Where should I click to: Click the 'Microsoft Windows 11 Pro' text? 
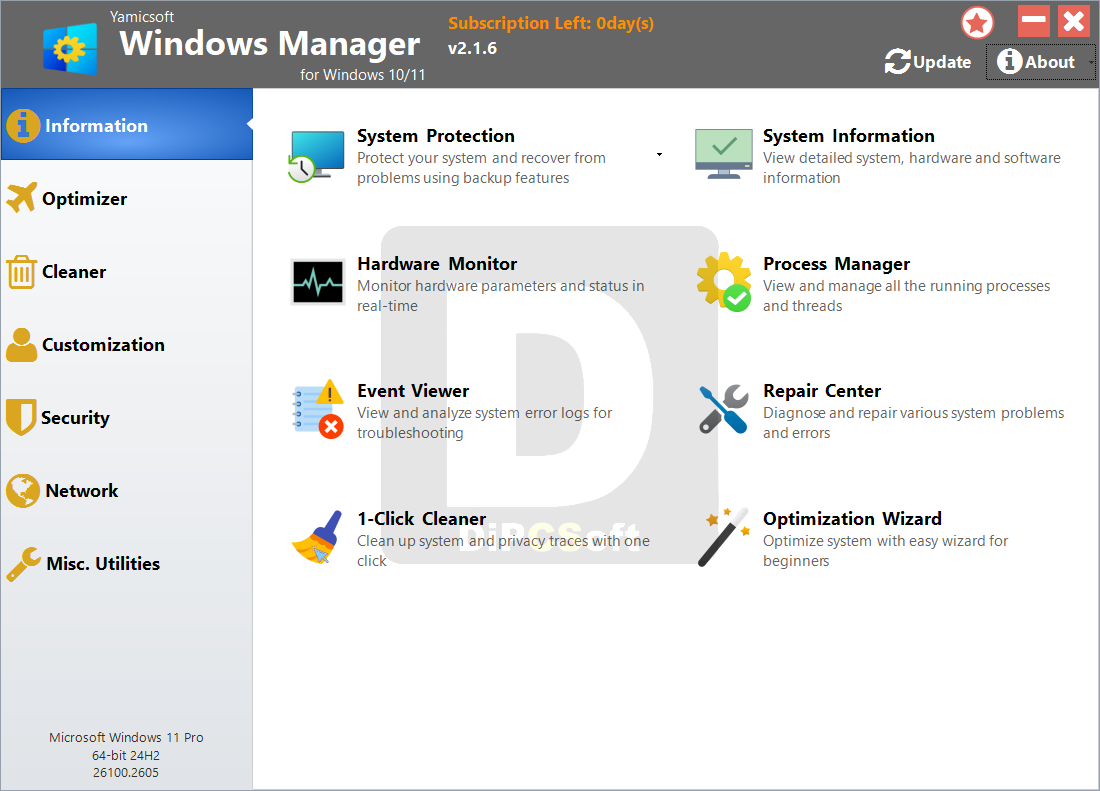point(126,737)
